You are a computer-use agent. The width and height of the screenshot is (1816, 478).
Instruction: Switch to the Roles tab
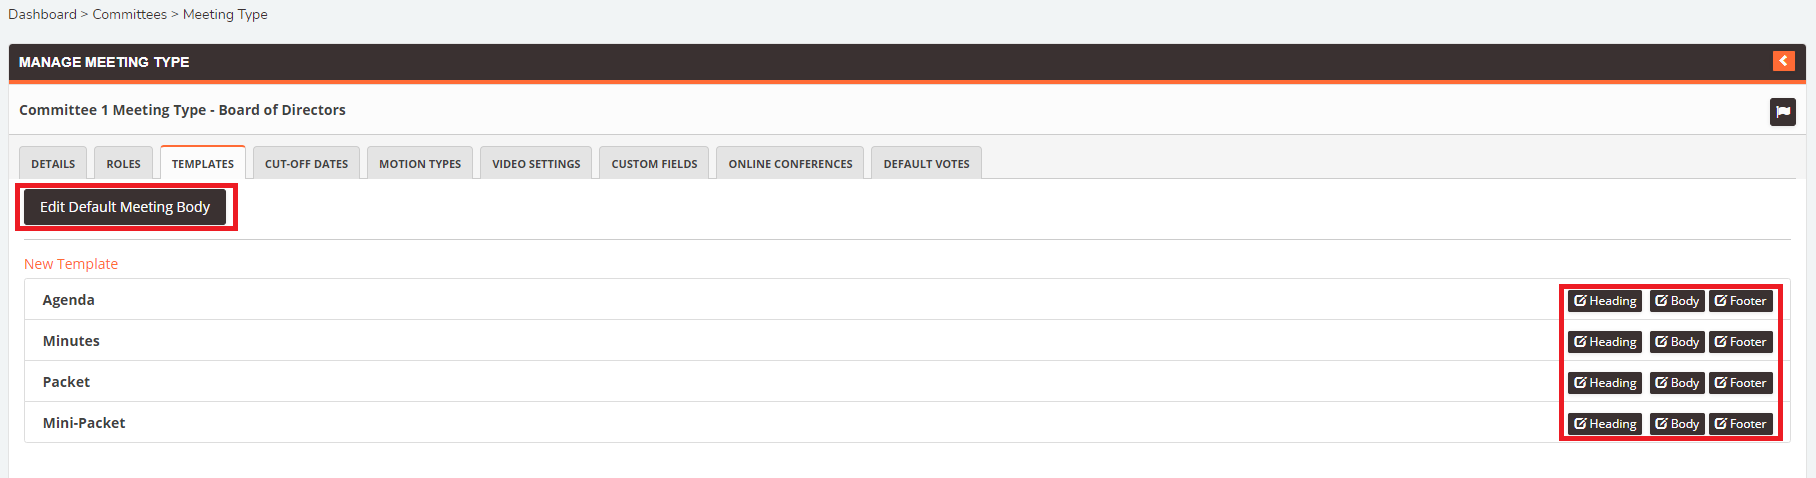[x=124, y=164]
